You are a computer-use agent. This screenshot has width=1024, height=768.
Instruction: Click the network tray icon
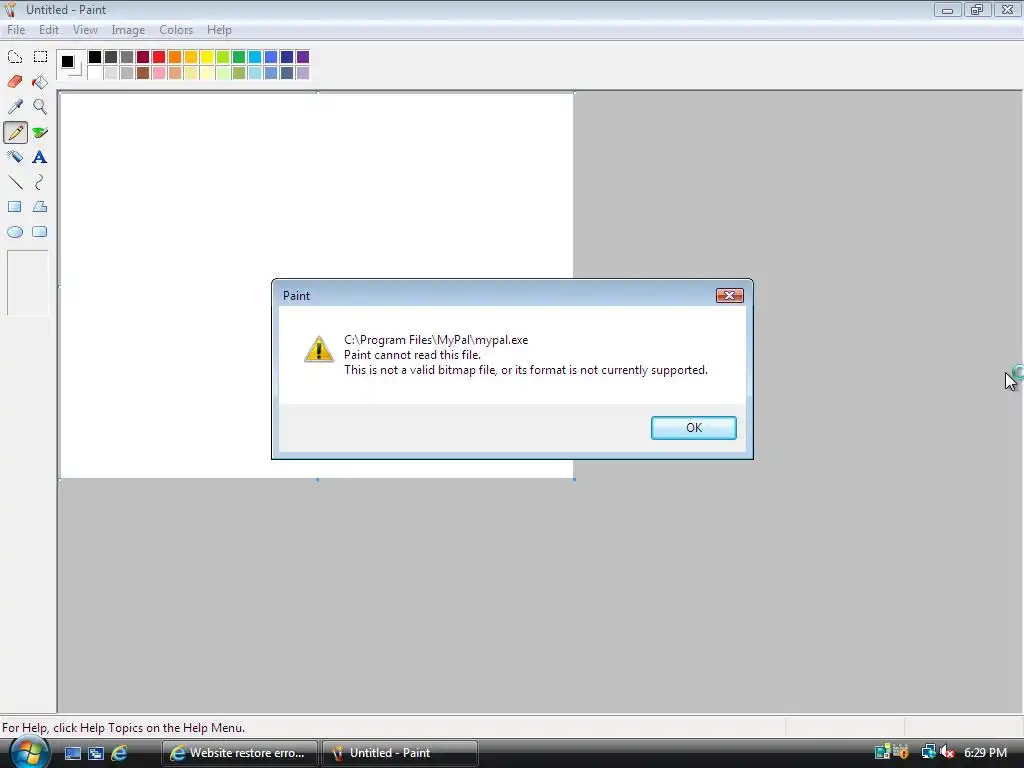pos(928,752)
